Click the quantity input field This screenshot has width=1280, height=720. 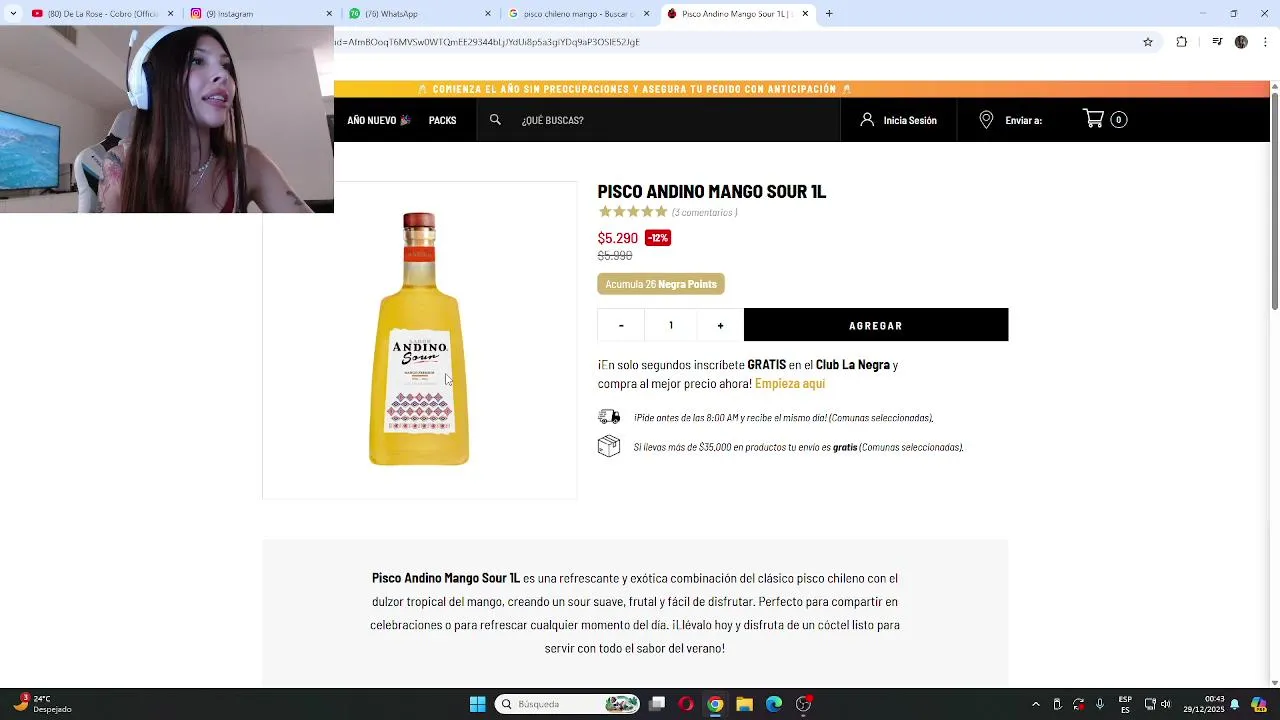tap(671, 325)
